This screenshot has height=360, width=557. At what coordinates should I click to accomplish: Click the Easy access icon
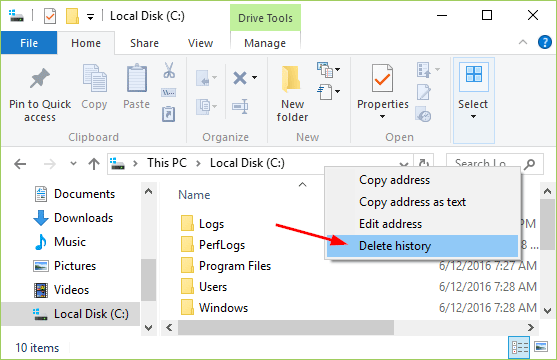tap(325, 92)
